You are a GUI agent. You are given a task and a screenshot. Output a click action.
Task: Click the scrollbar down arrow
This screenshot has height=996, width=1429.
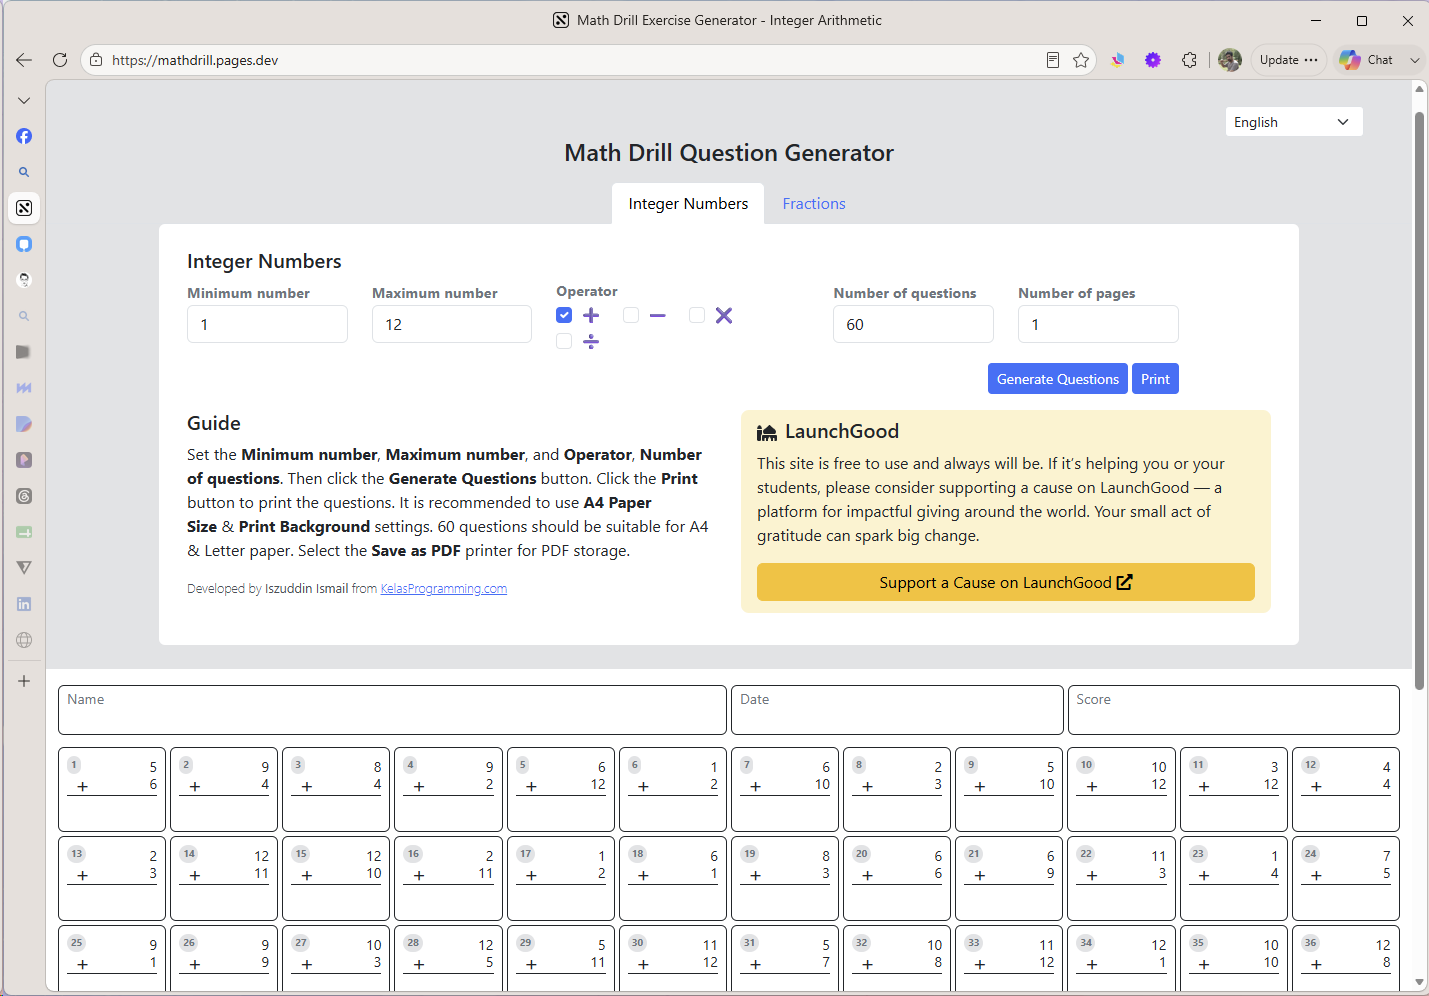pyautogui.click(x=1419, y=982)
